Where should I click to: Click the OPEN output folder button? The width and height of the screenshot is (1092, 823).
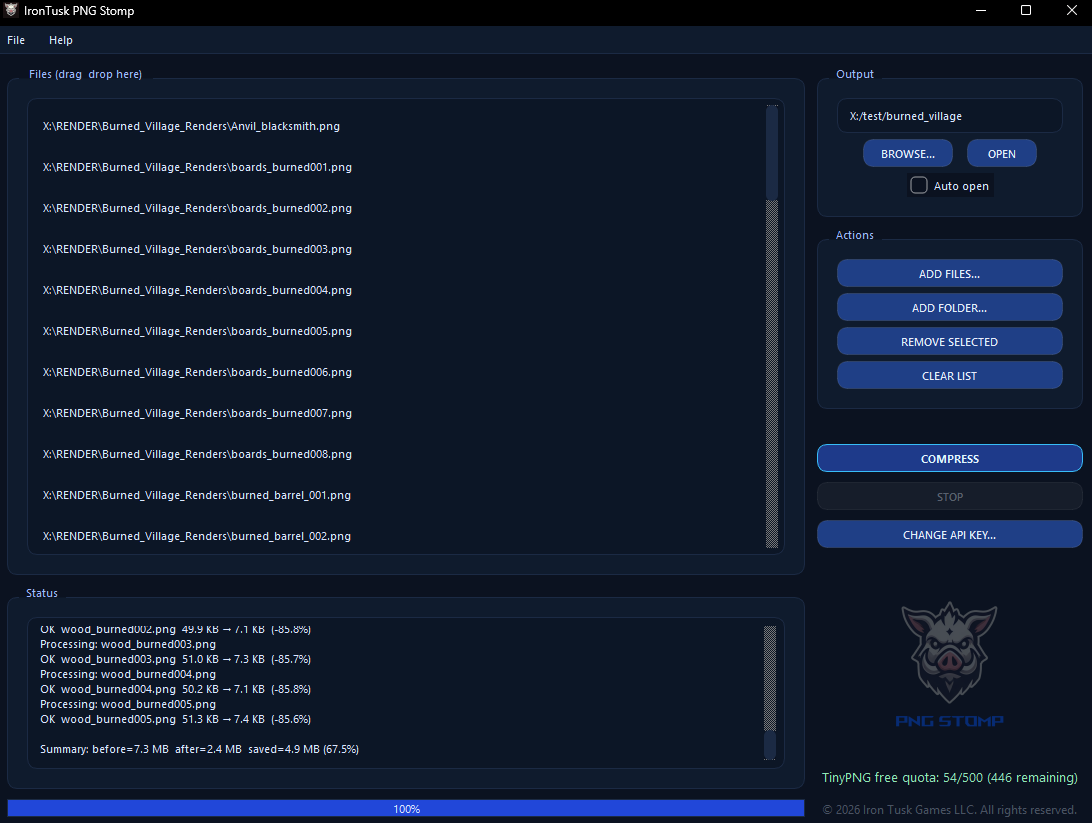pos(1001,154)
